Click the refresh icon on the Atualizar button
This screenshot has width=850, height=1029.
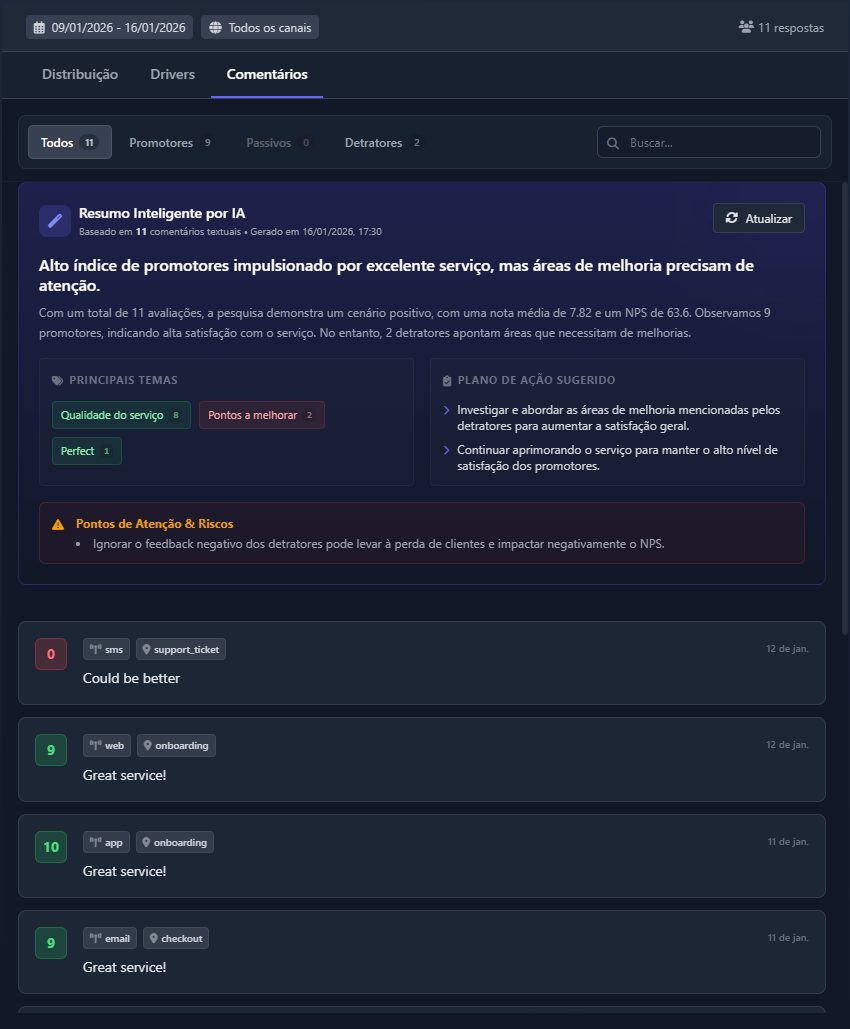click(733, 218)
